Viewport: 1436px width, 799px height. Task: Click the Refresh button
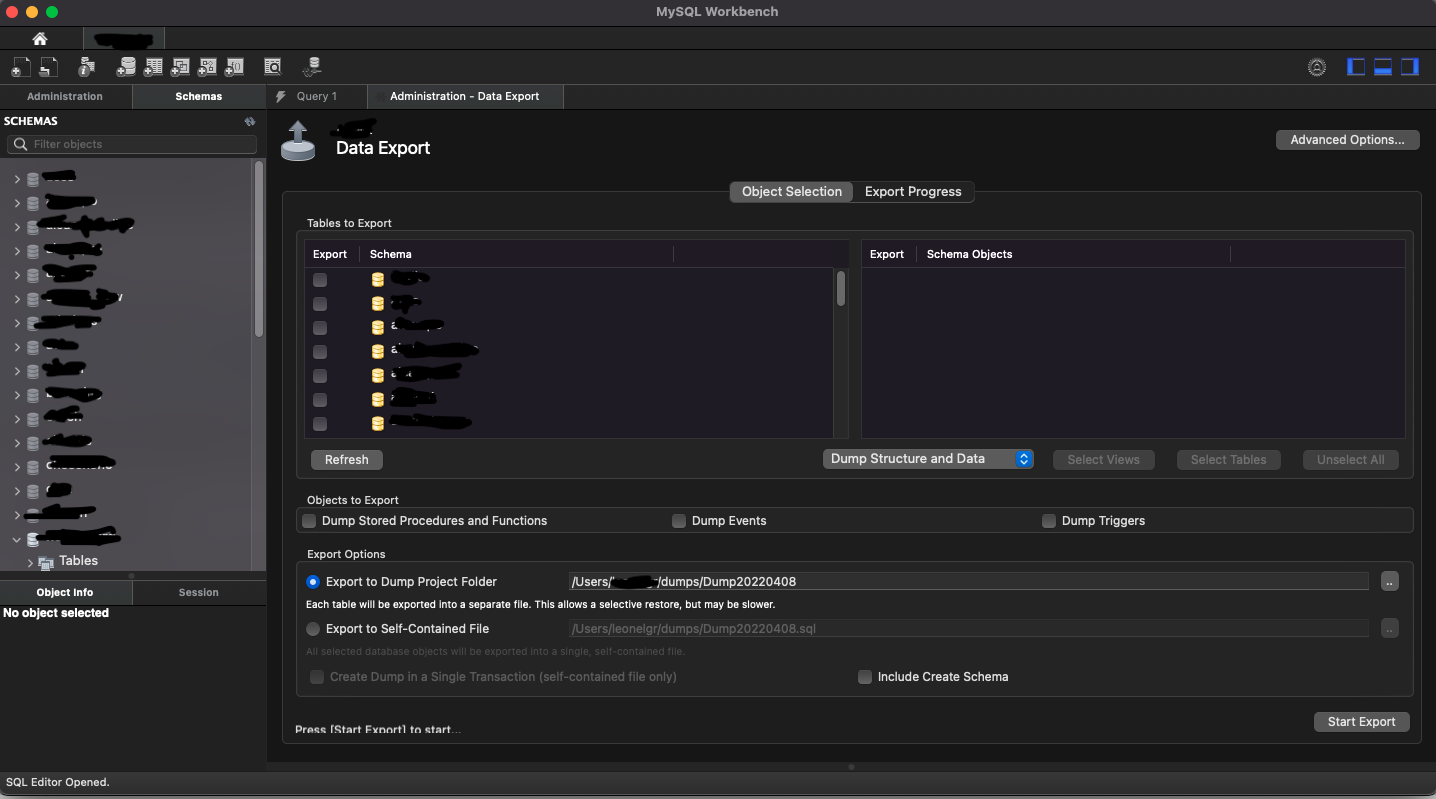[347, 460]
